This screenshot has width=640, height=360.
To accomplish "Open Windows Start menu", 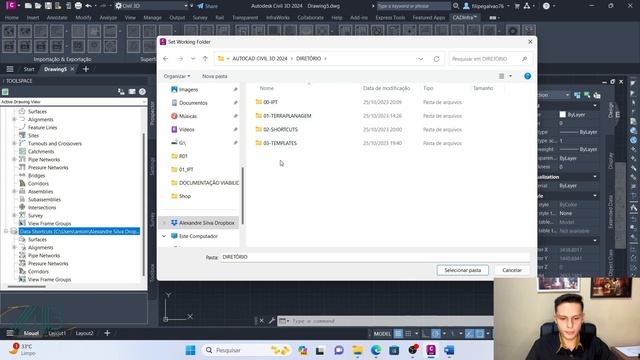I will pyautogui.click(x=190, y=350).
